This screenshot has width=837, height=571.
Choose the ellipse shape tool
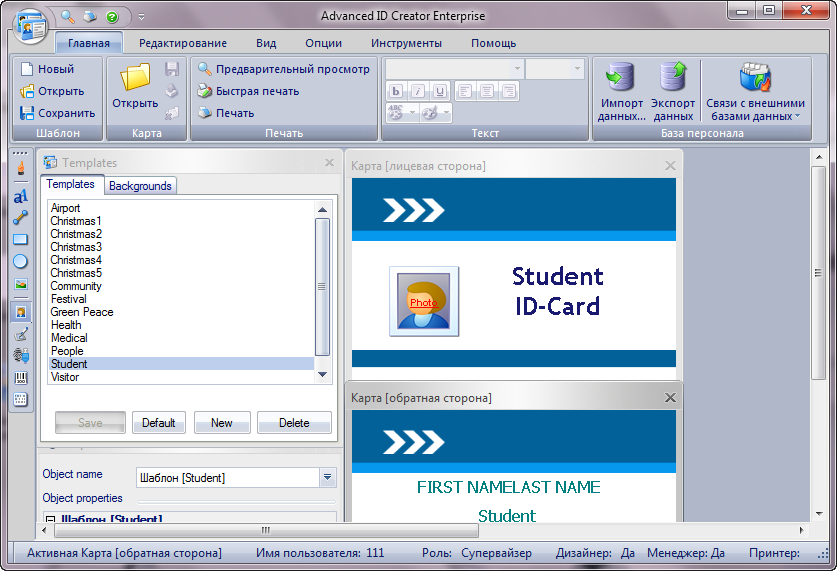20,262
